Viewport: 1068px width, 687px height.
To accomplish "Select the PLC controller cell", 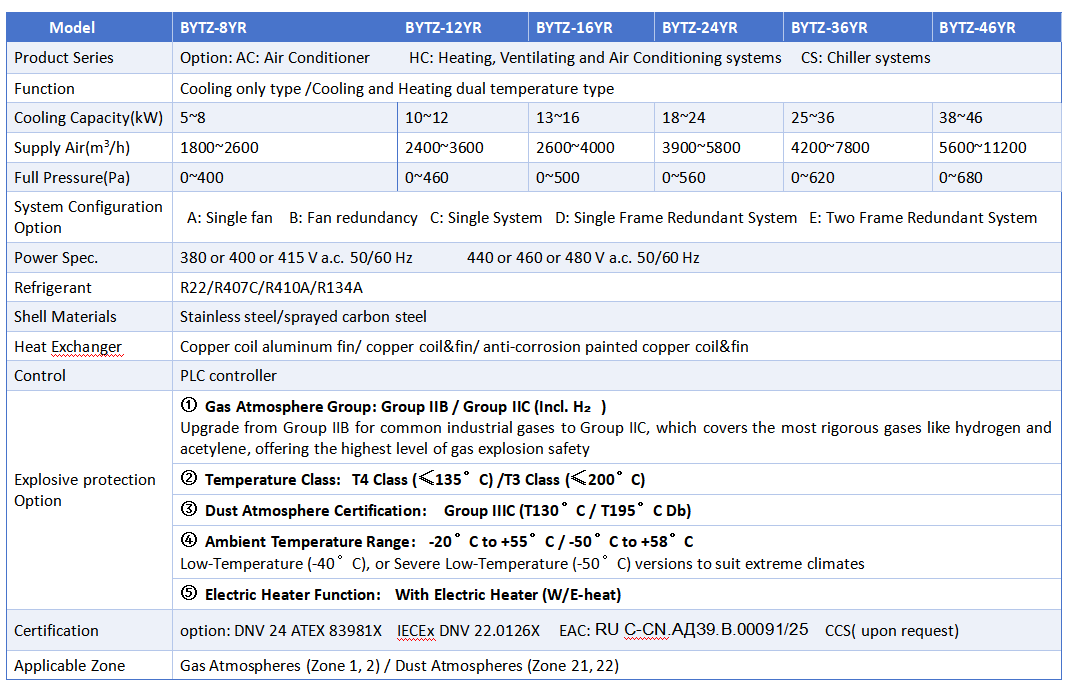I will tap(228, 376).
